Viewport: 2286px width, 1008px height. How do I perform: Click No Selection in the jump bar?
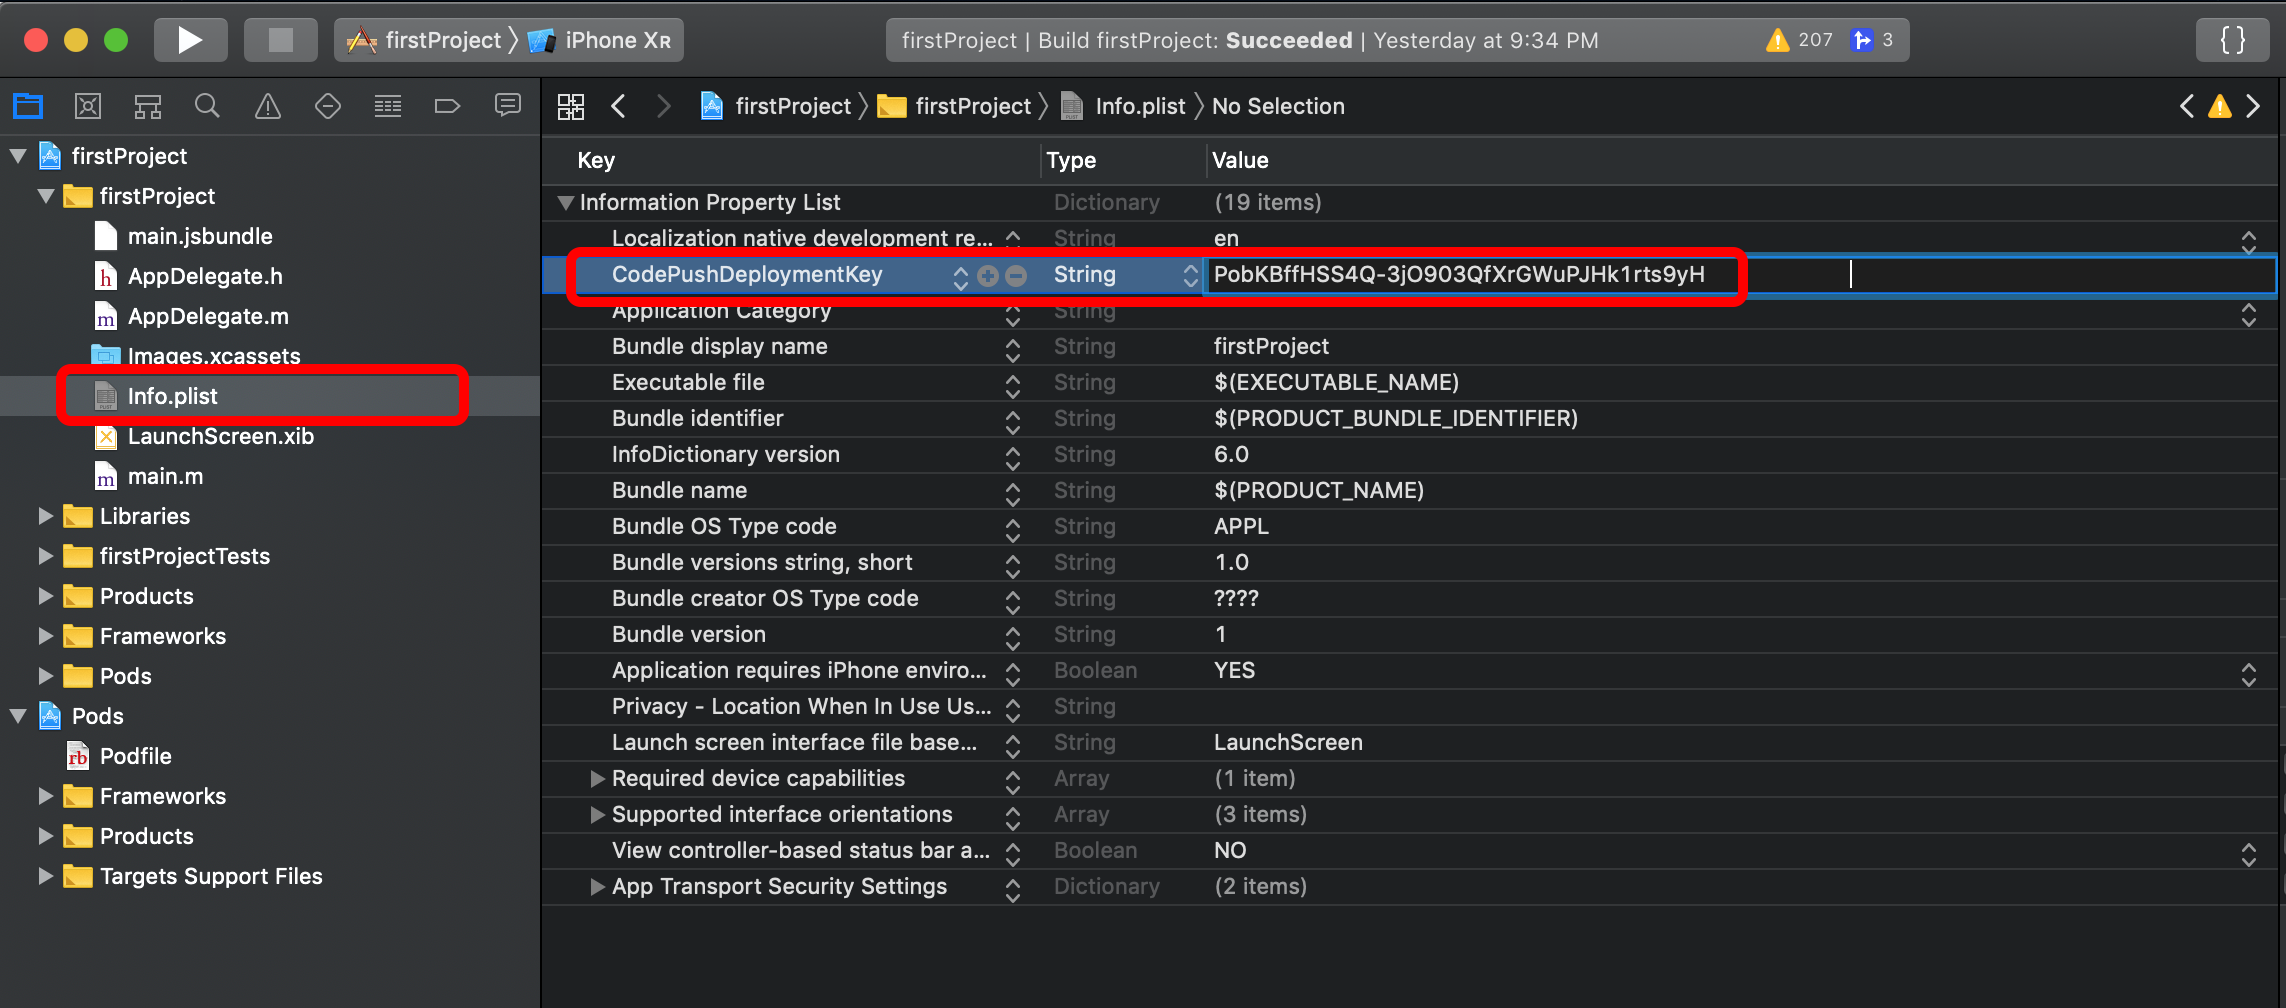point(1278,106)
